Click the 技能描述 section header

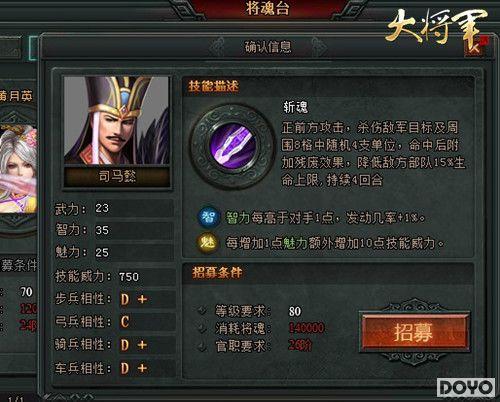pos(214,86)
